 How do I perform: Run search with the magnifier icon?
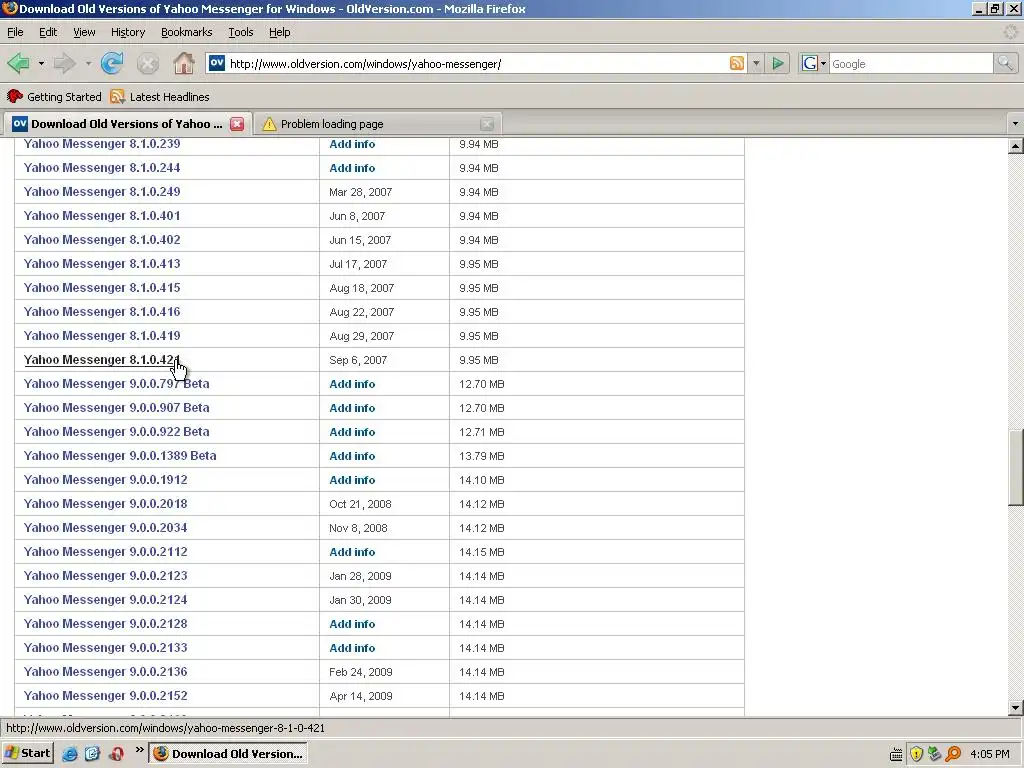(x=1005, y=63)
